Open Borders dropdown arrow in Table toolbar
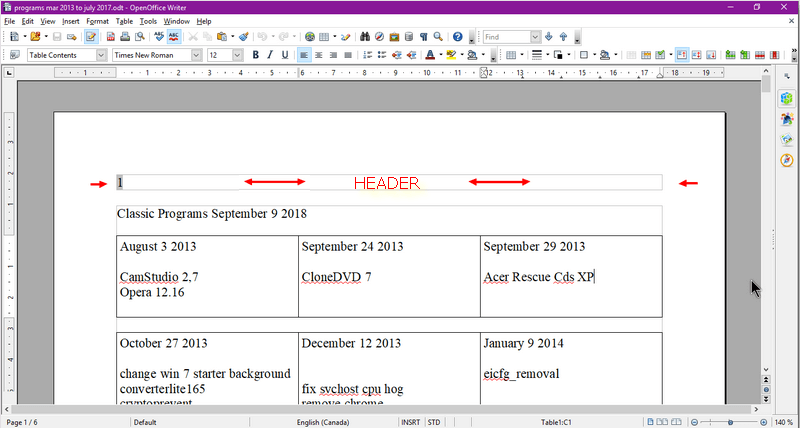800x428 pixels. coord(594,55)
